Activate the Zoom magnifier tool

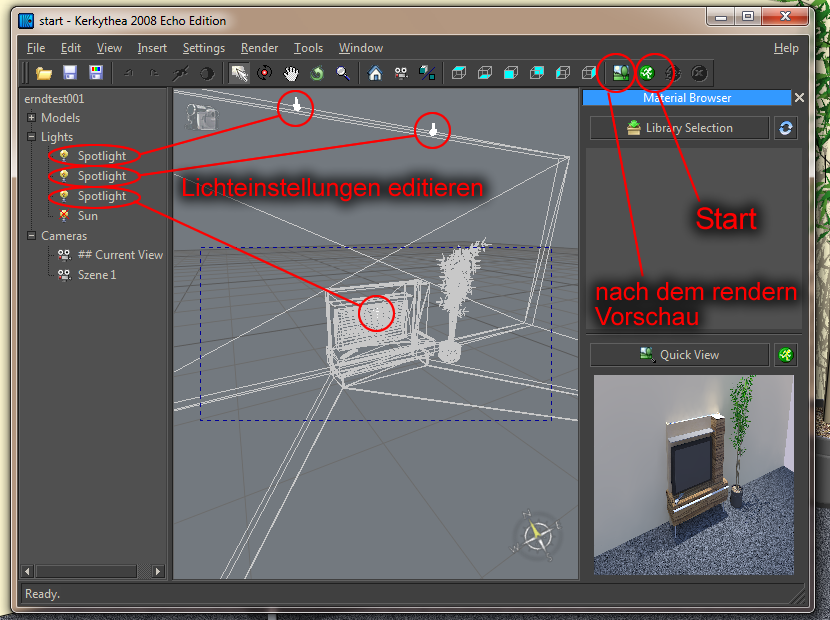(343, 73)
